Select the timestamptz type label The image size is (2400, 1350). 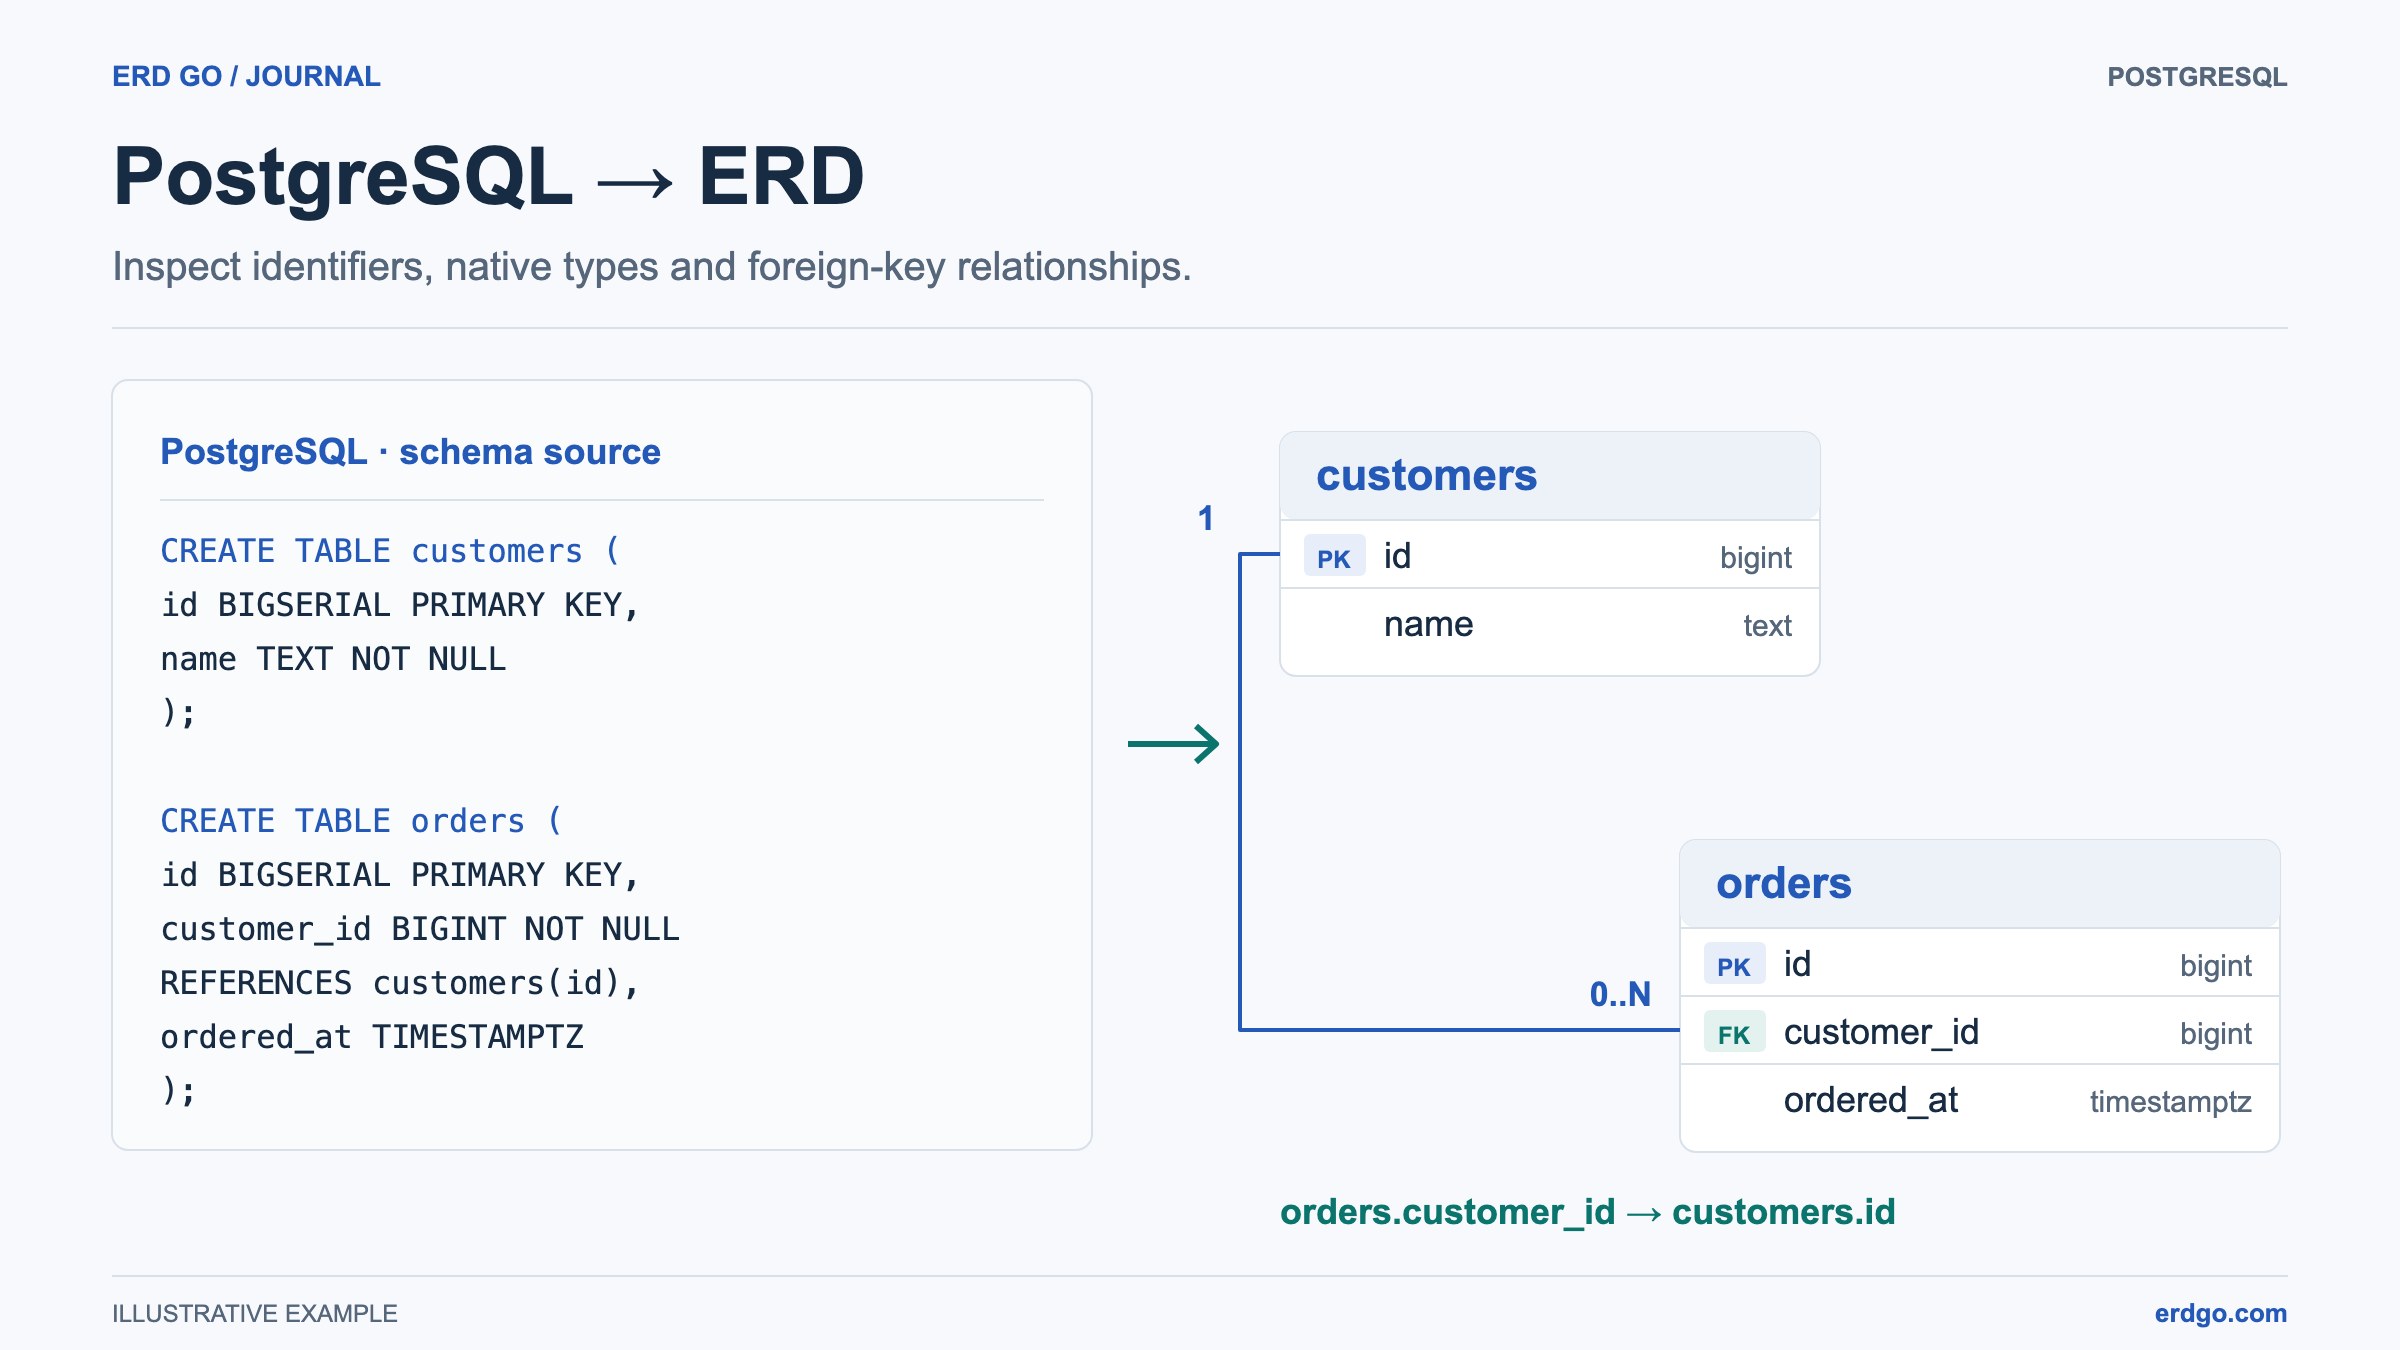point(2170,1101)
